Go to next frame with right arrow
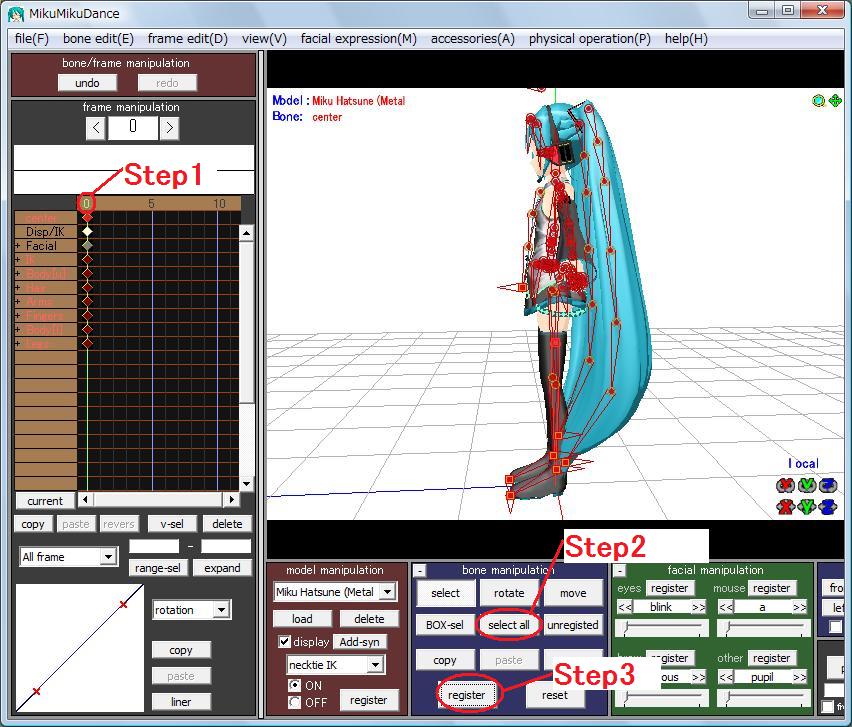The height and width of the screenshot is (727, 852). (x=170, y=128)
